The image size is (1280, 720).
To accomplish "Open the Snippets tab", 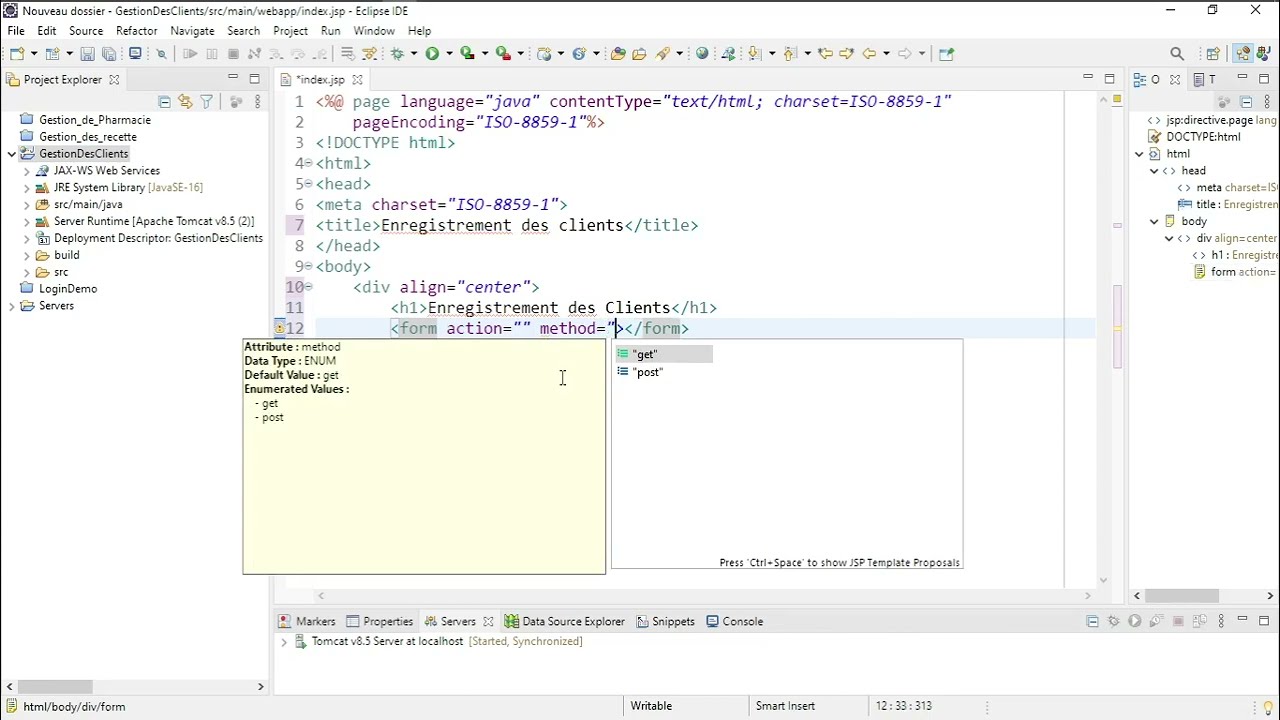I will pos(665,621).
